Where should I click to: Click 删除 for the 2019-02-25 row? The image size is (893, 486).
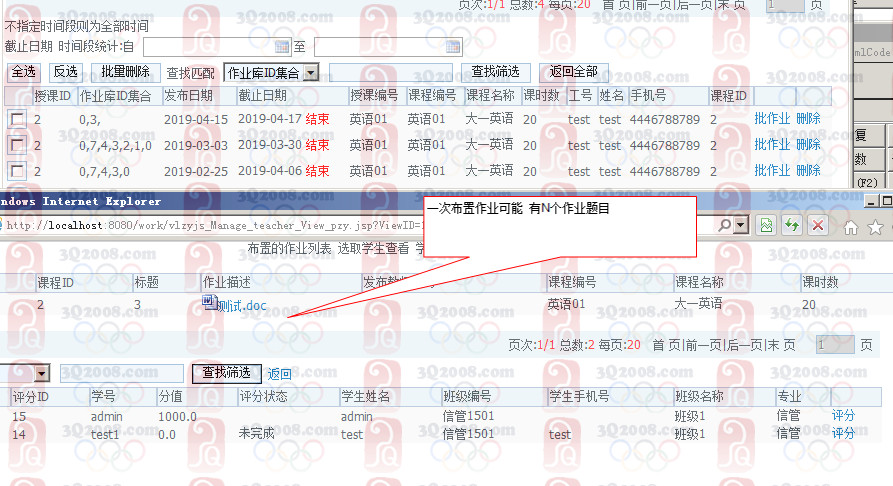(x=808, y=170)
